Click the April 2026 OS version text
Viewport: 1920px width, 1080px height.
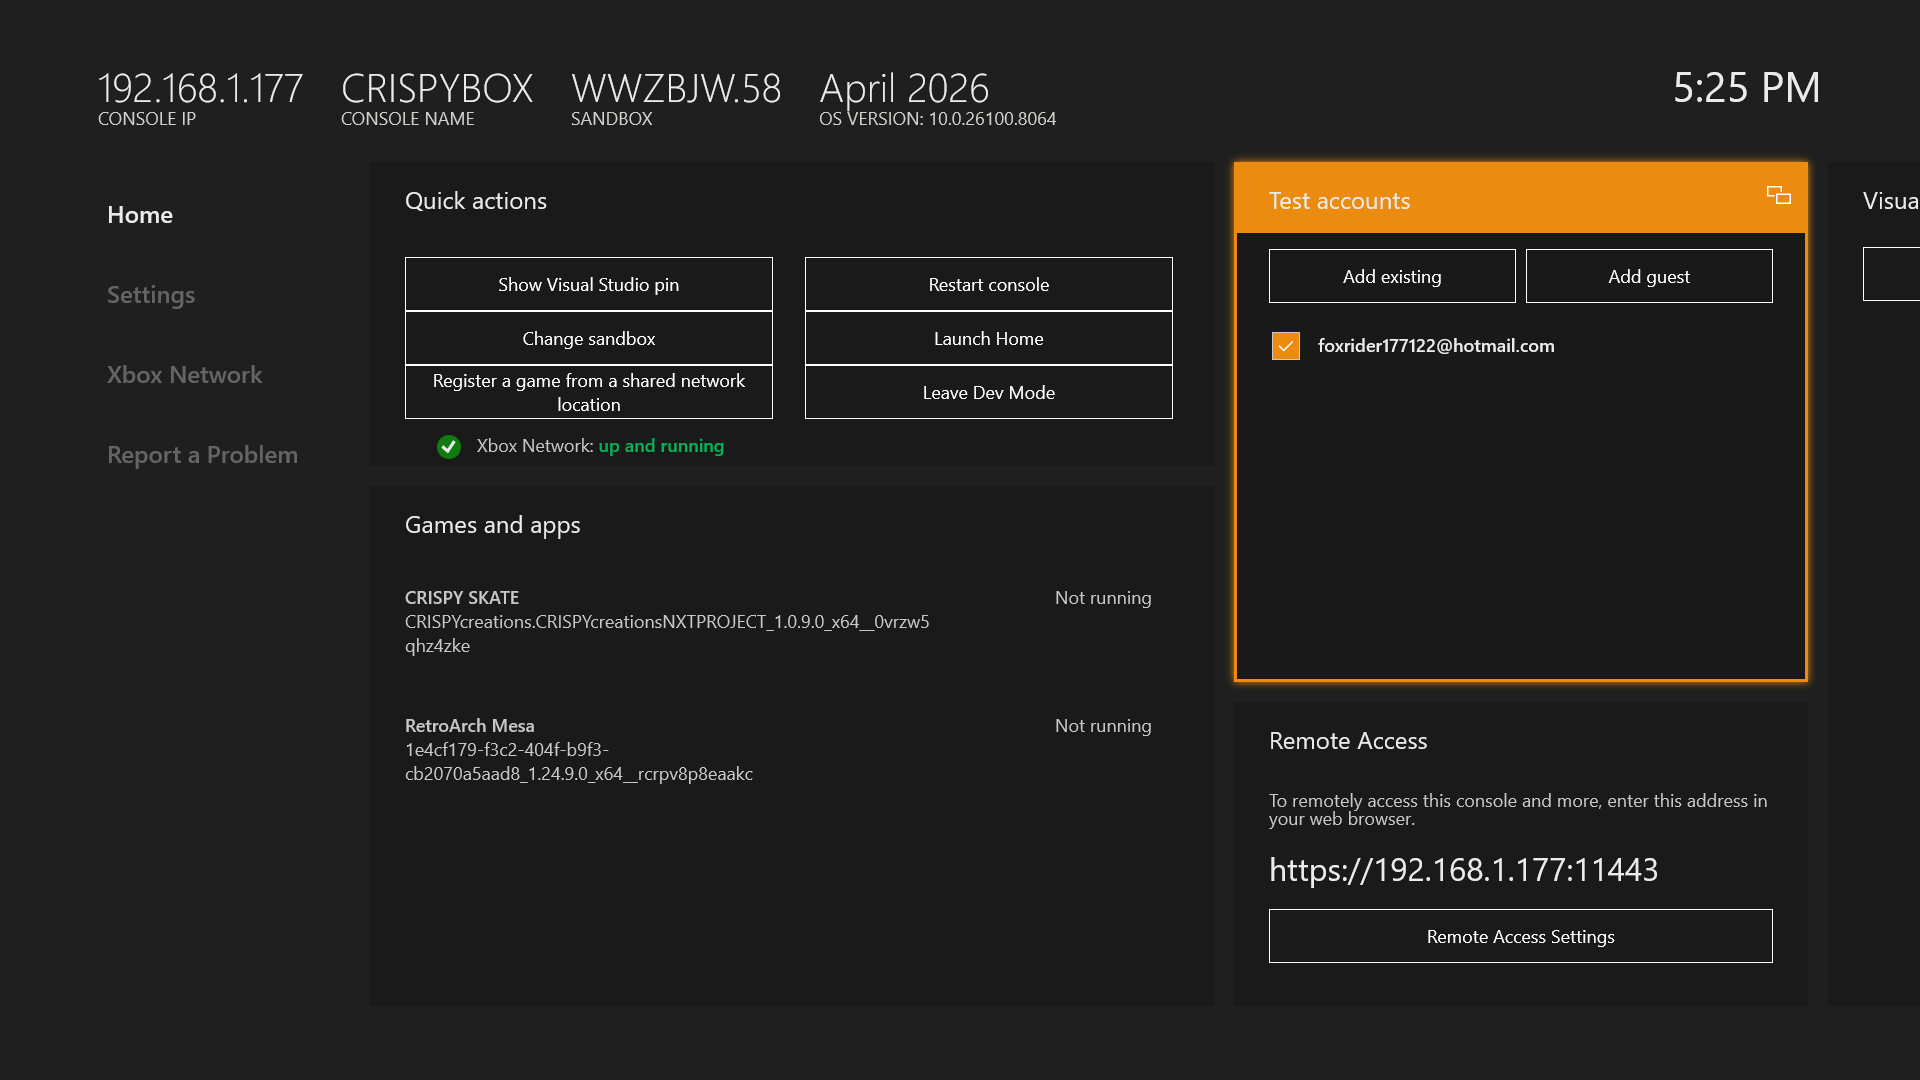pyautogui.click(x=904, y=88)
